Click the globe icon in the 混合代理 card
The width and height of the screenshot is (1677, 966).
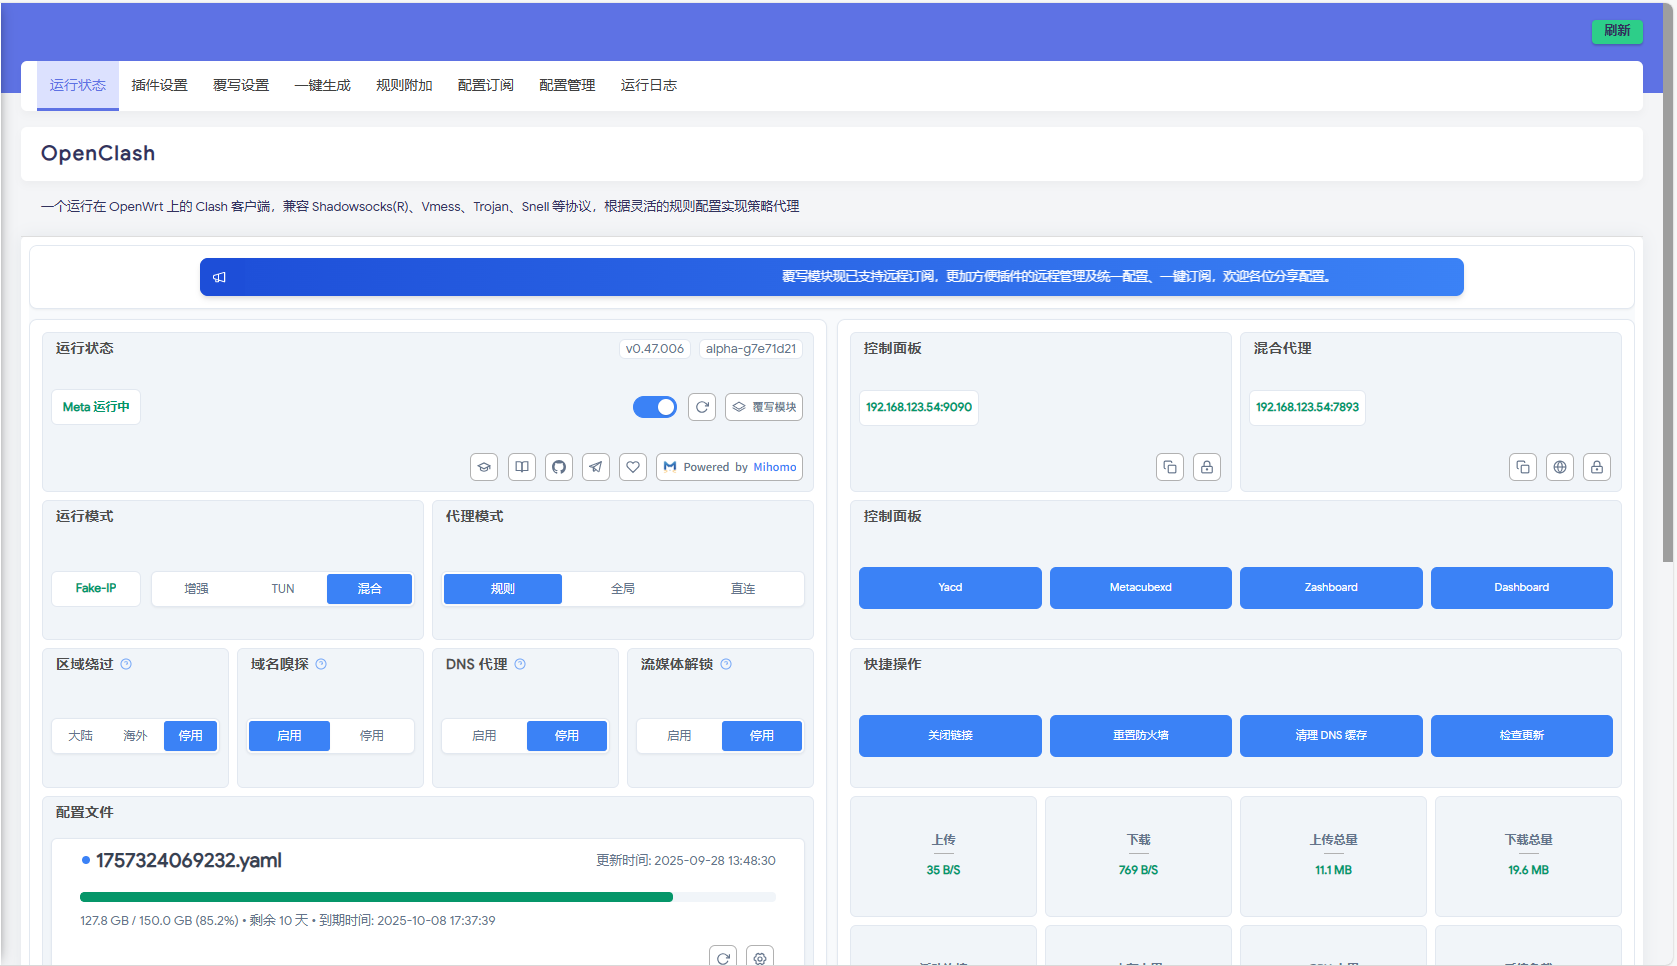pos(1560,467)
